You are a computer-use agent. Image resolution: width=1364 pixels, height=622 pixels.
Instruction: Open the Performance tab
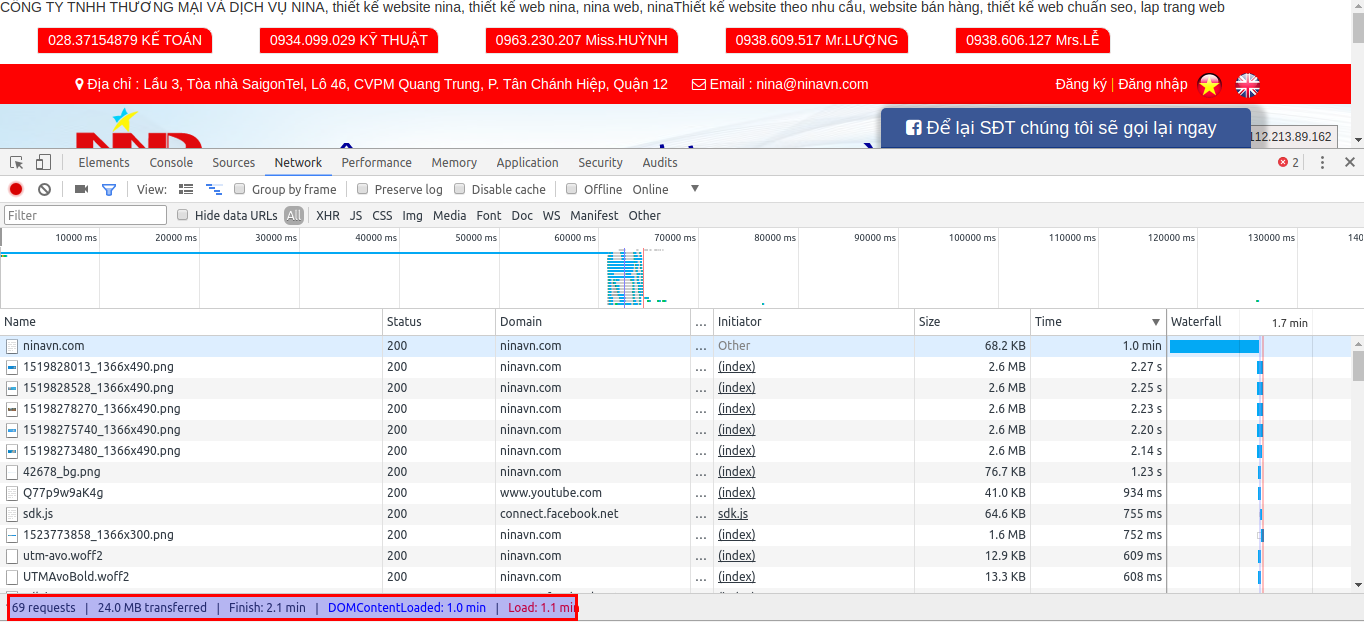point(376,162)
